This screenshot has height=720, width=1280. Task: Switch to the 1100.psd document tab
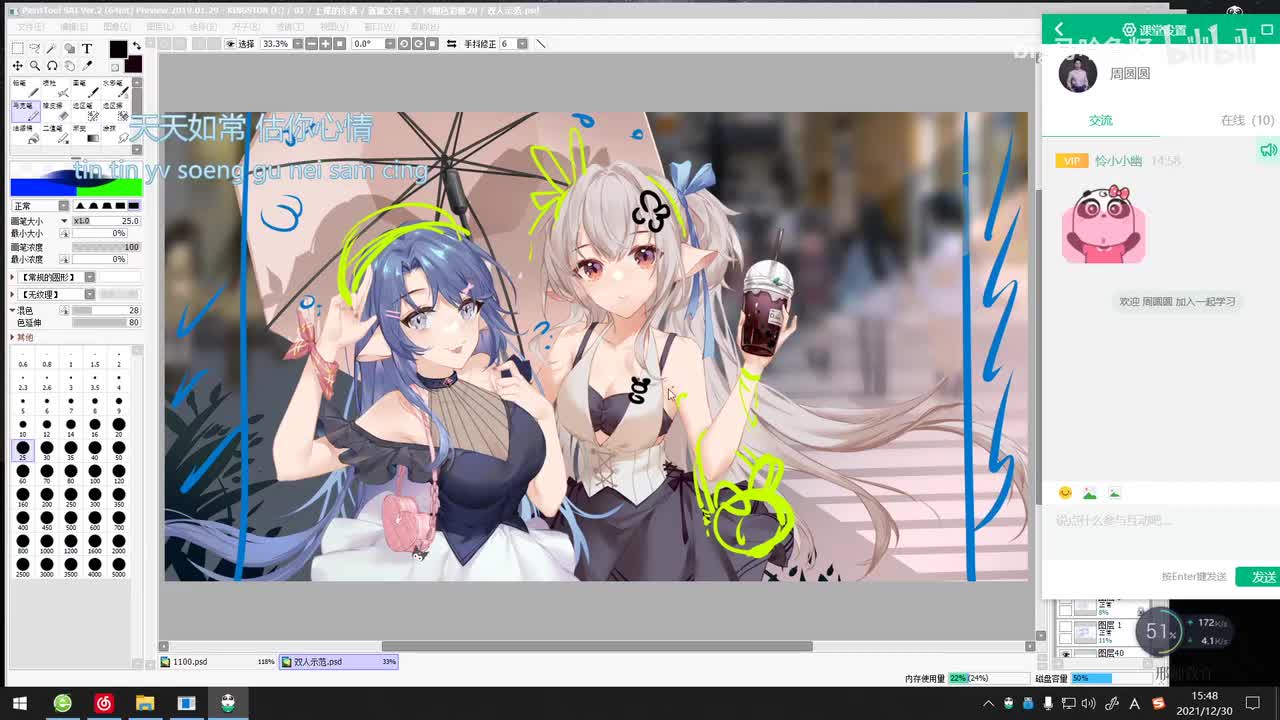click(218, 662)
